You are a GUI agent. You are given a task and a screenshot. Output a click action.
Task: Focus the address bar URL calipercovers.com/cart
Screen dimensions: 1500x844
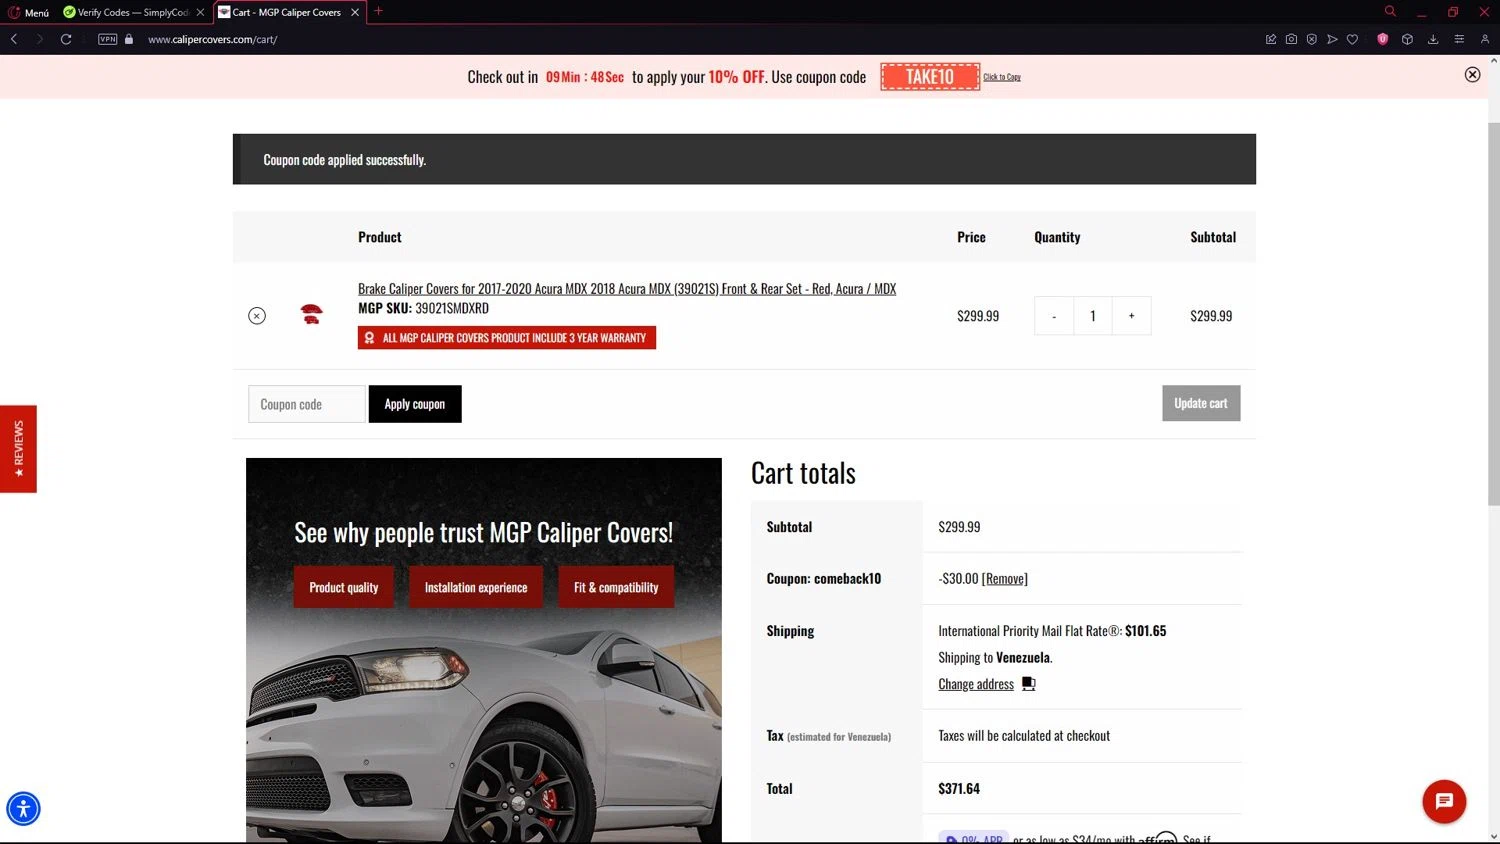(212, 39)
